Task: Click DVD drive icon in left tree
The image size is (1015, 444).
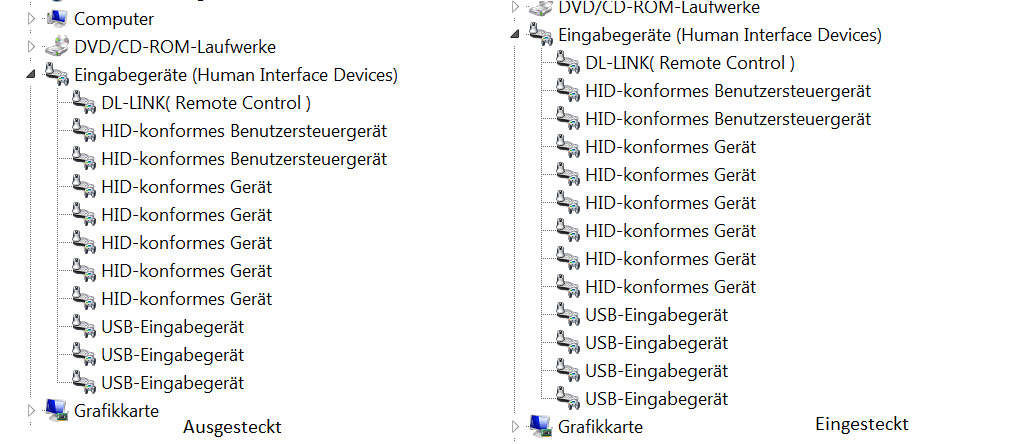Action: click(56, 47)
